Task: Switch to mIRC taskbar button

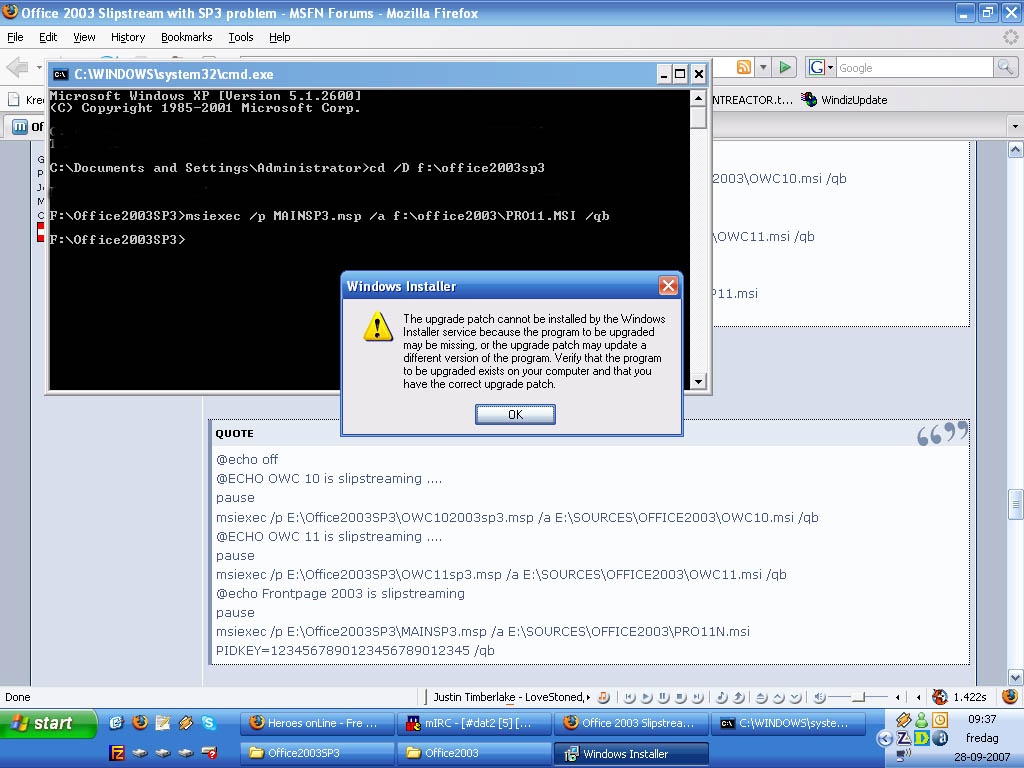Action: point(474,724)
